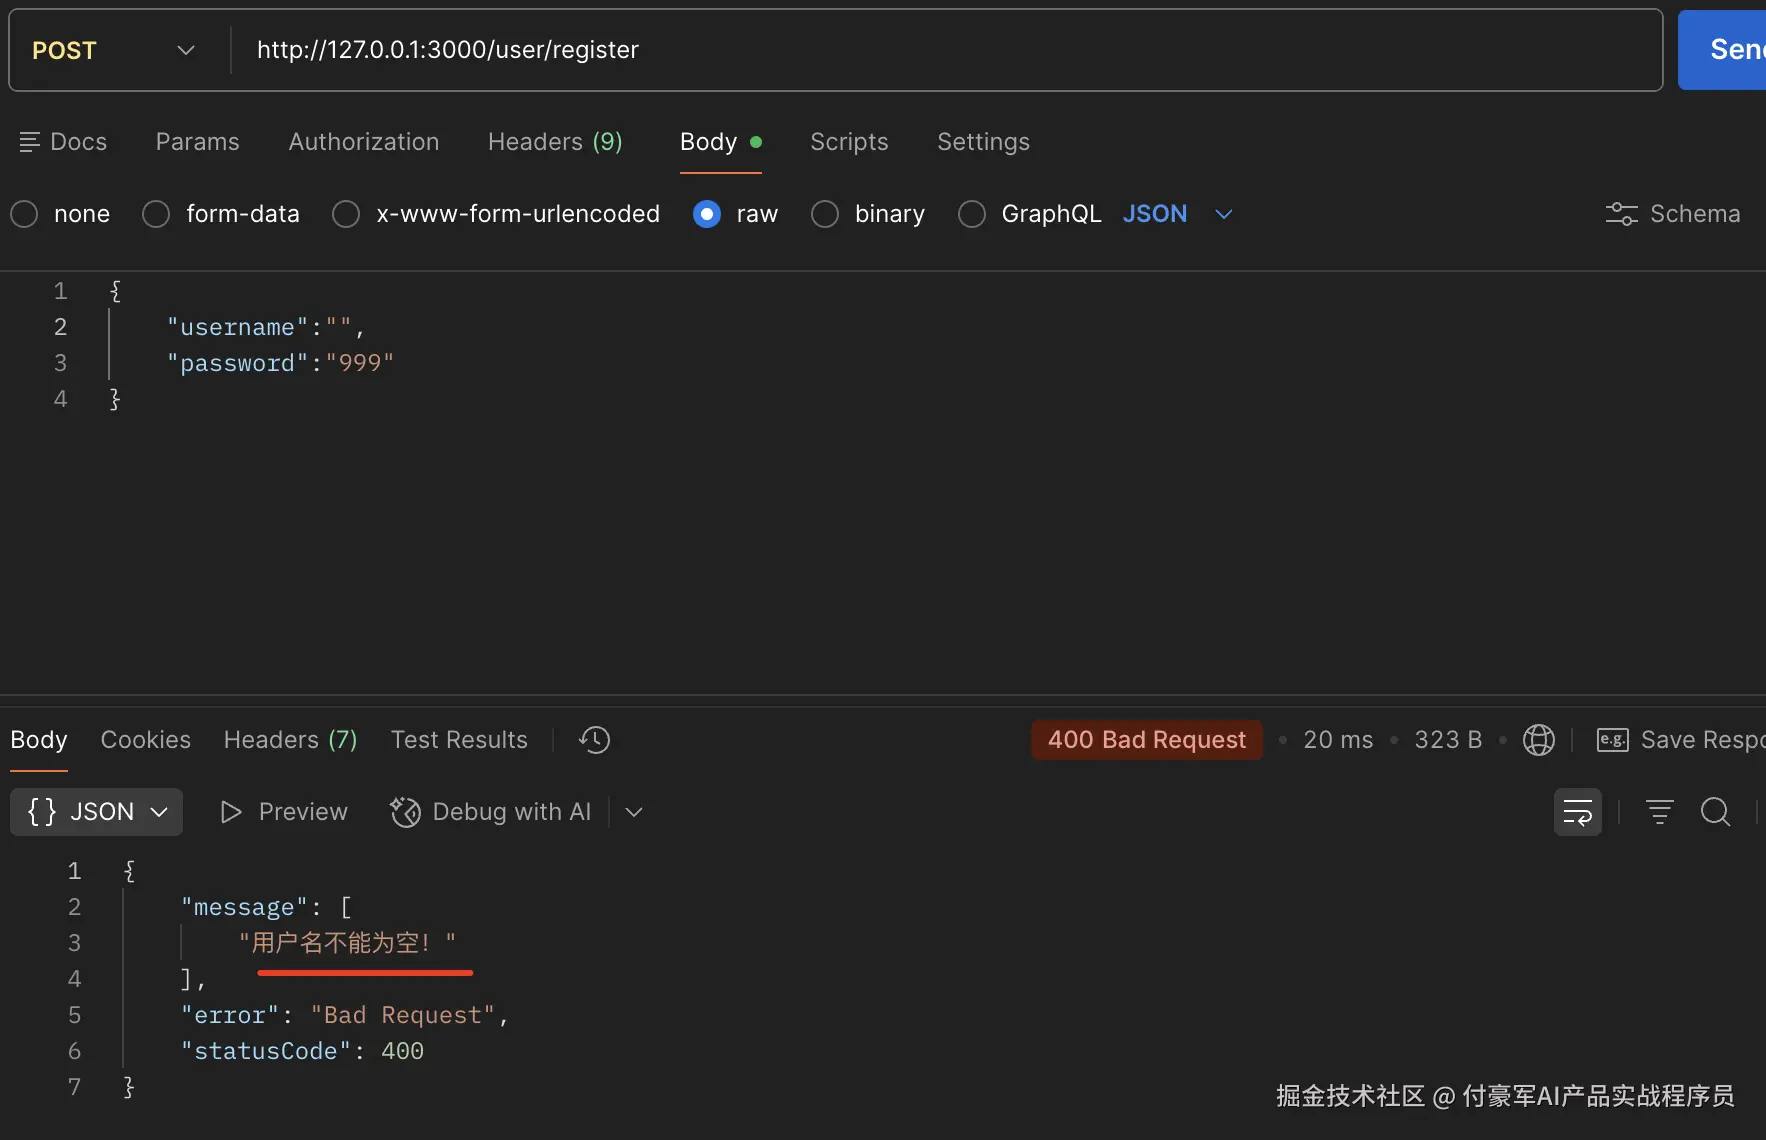The height and width of the screenshot is (1140, 1766).
Task: Open the response filter icon
Action: [1659, 812]
